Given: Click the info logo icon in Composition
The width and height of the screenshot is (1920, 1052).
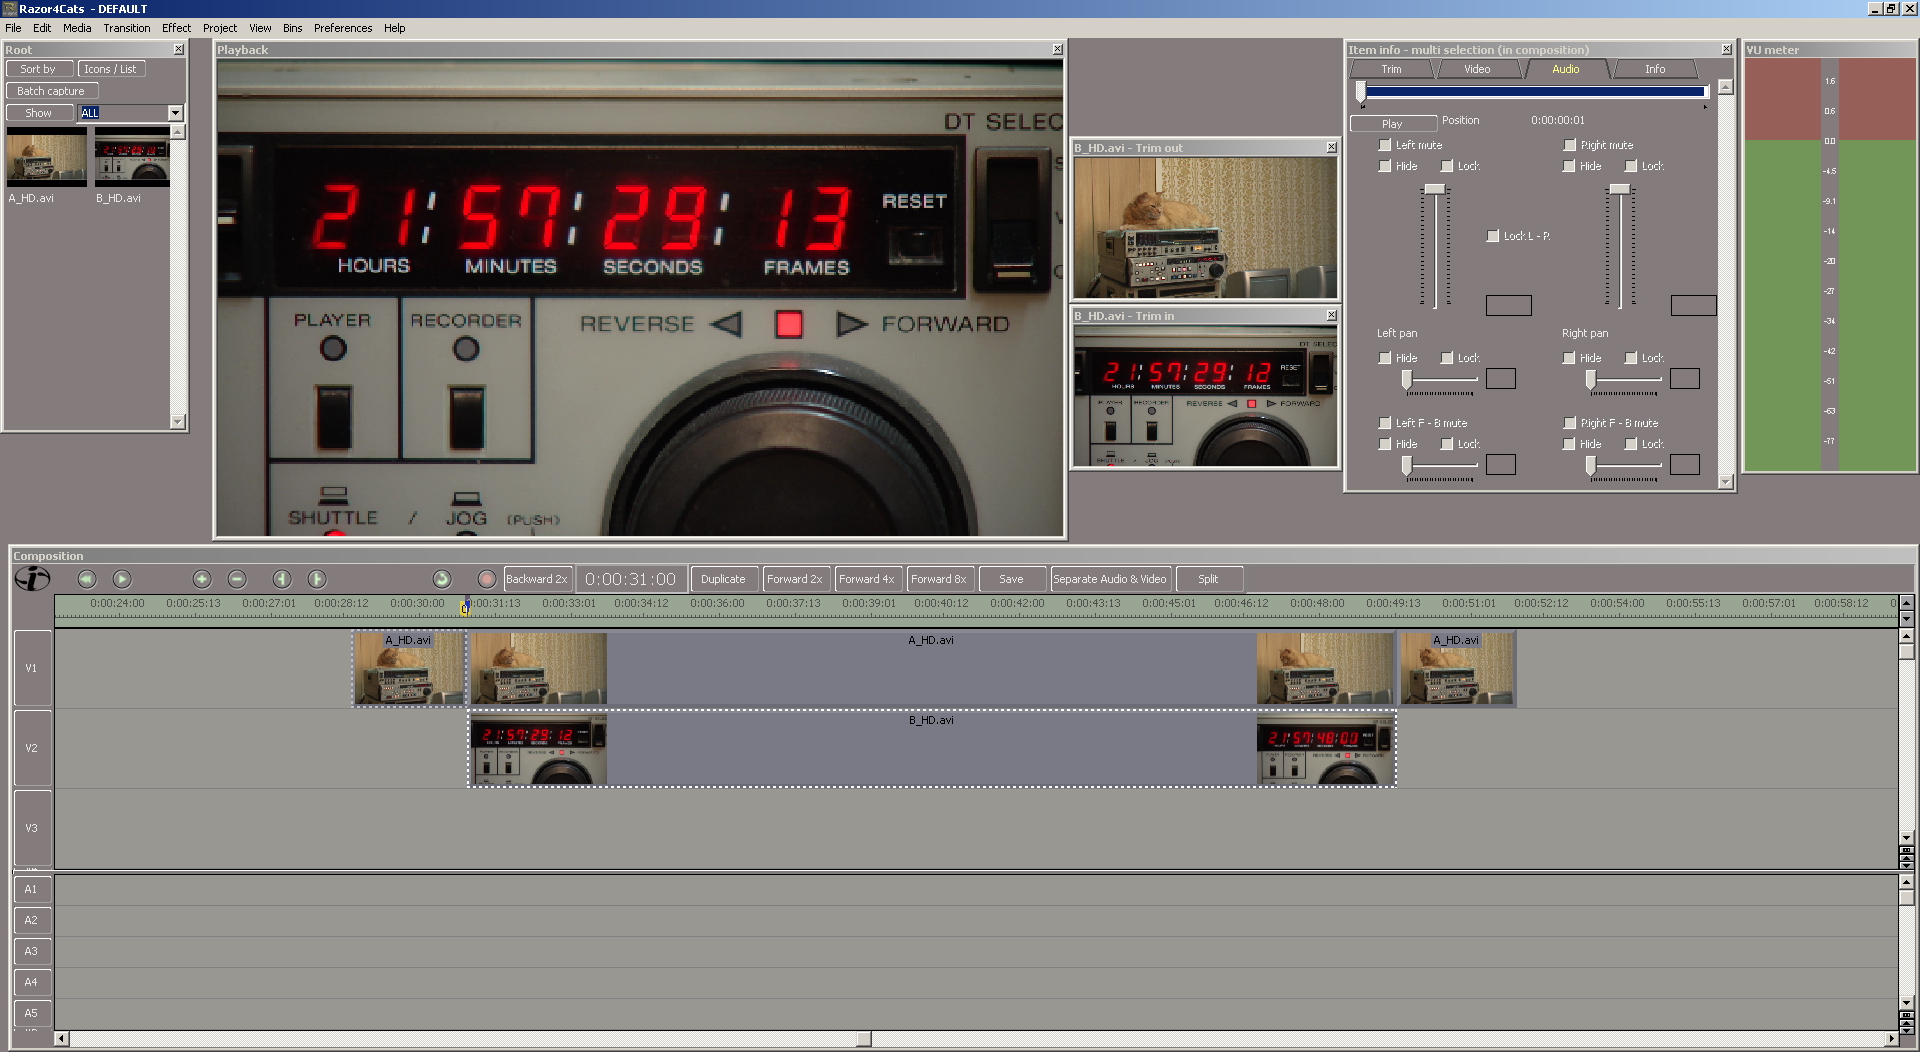Looking at the screenshot, I should (x=32, y=579).
